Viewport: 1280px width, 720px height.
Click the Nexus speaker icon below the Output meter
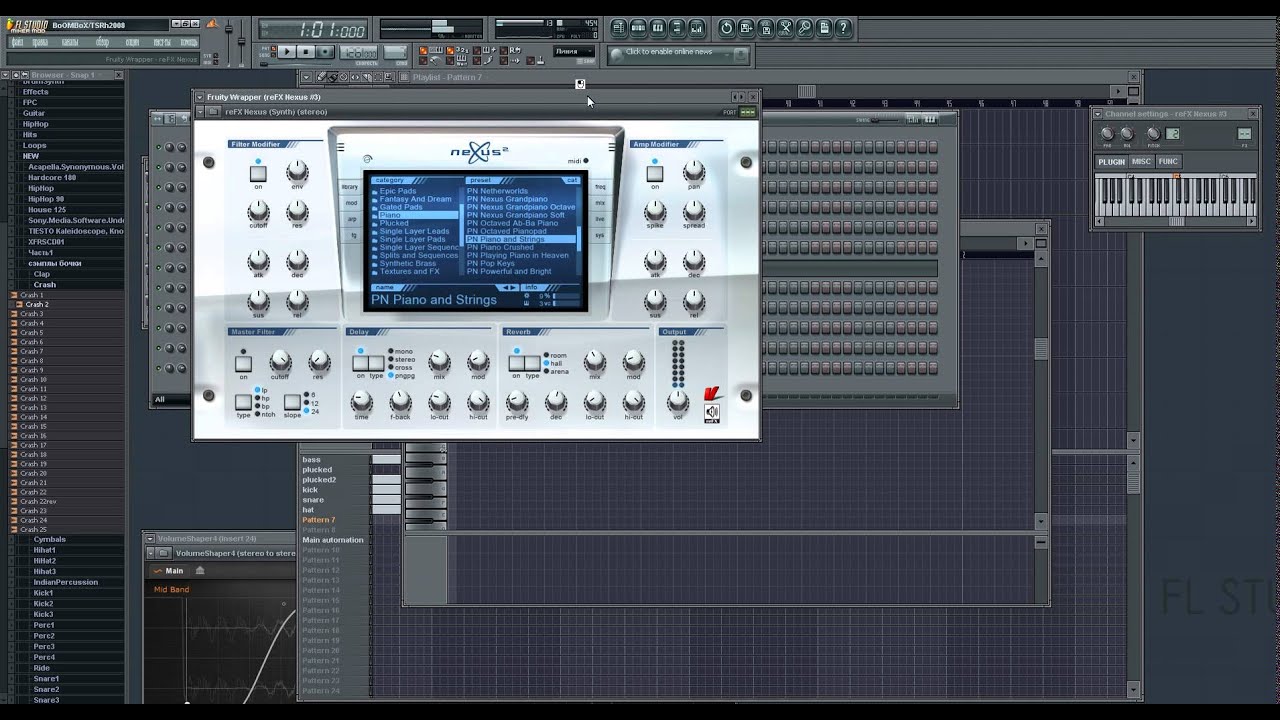coord(711,412)
